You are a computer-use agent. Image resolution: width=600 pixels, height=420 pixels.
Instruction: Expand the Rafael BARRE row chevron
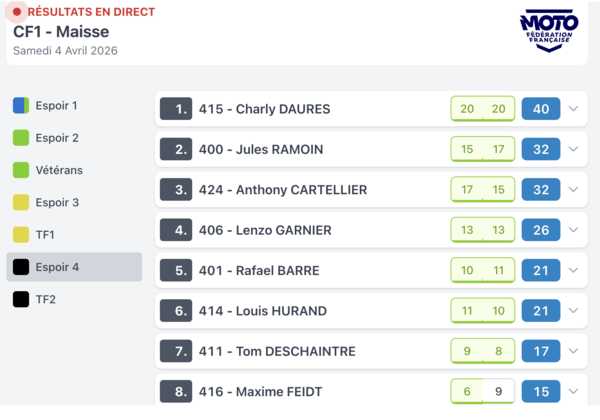pos(573,270)
